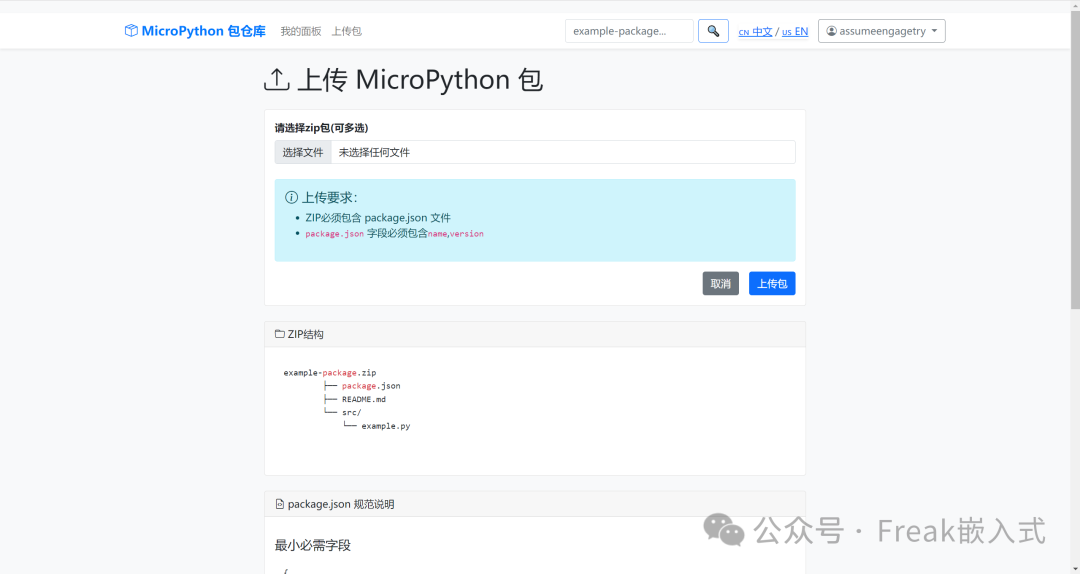Click the magnifier search button
The height and width of the screenshot is (574, 1080).
pos(714,31)
